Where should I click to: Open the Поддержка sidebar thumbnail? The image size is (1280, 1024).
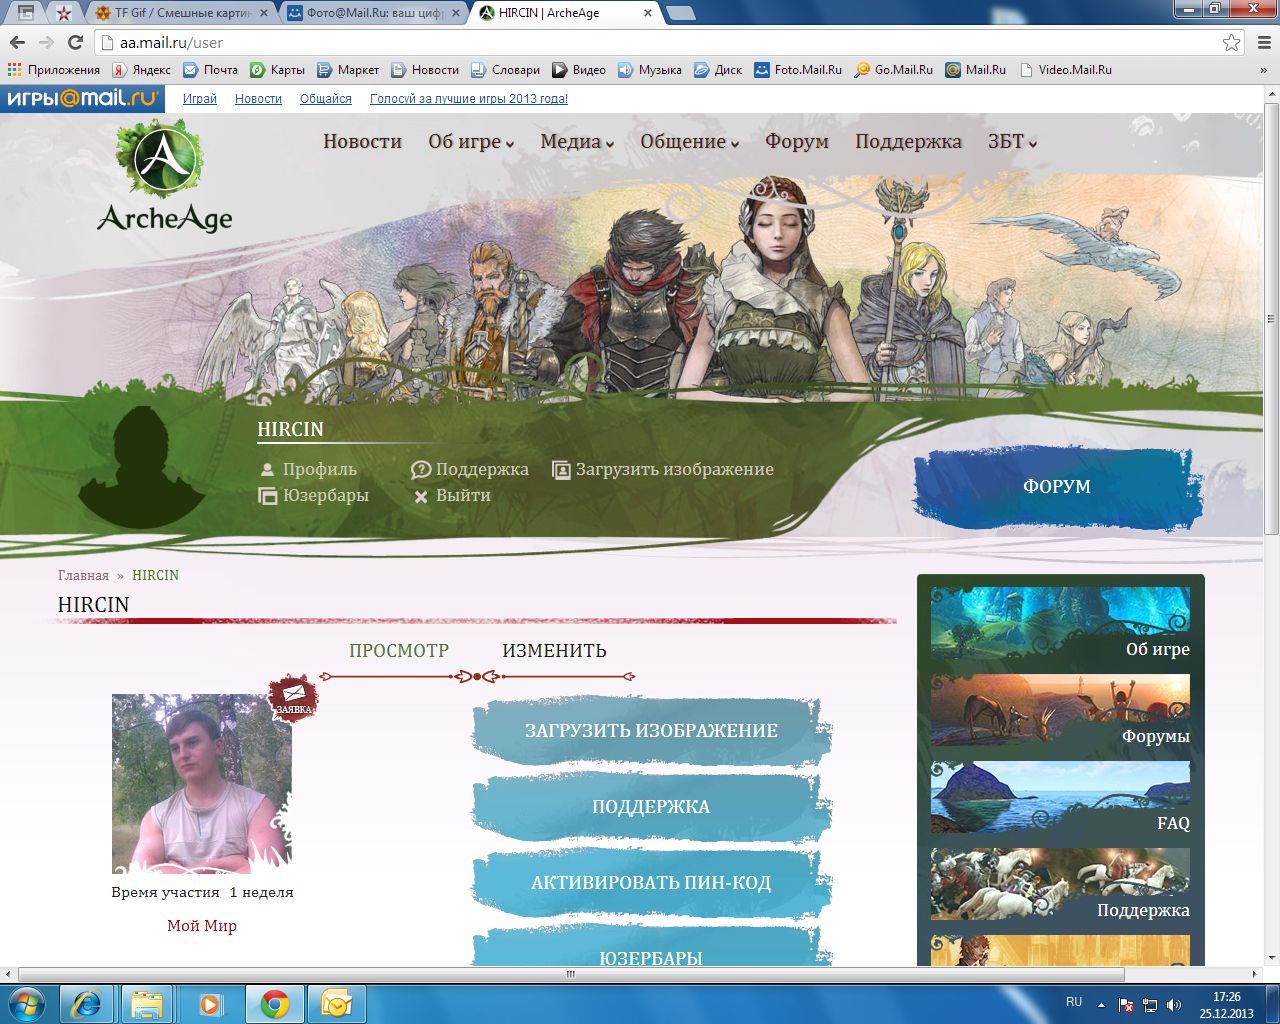coord(1060,885)
